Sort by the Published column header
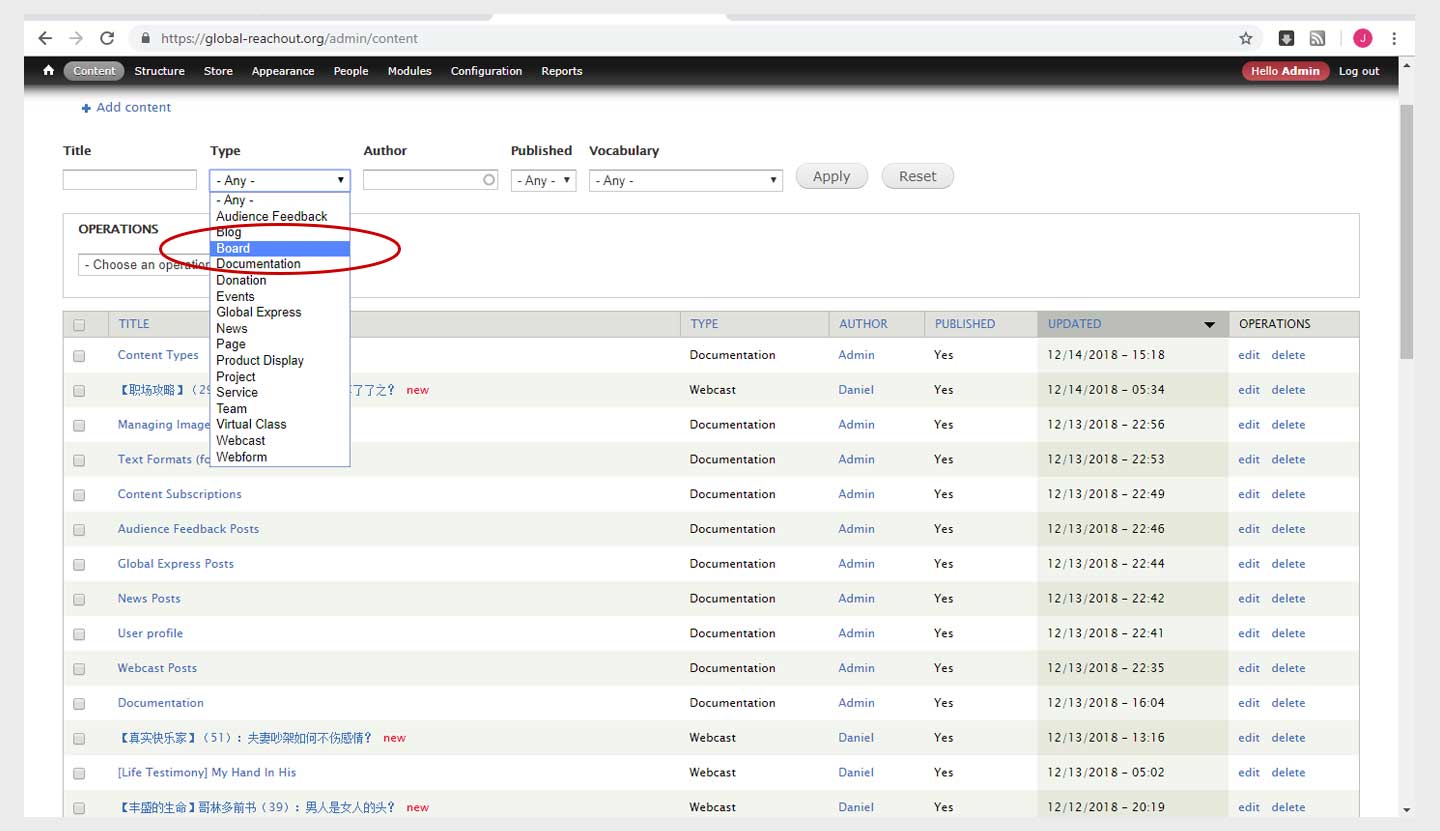This screenshot has height=831, width=1440. tap(965, 324)
